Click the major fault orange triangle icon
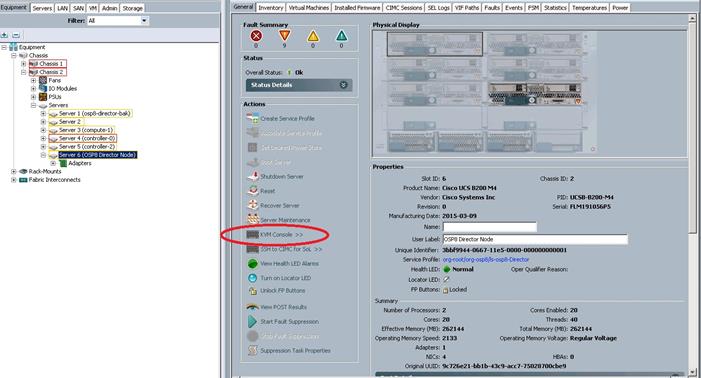 284,36
